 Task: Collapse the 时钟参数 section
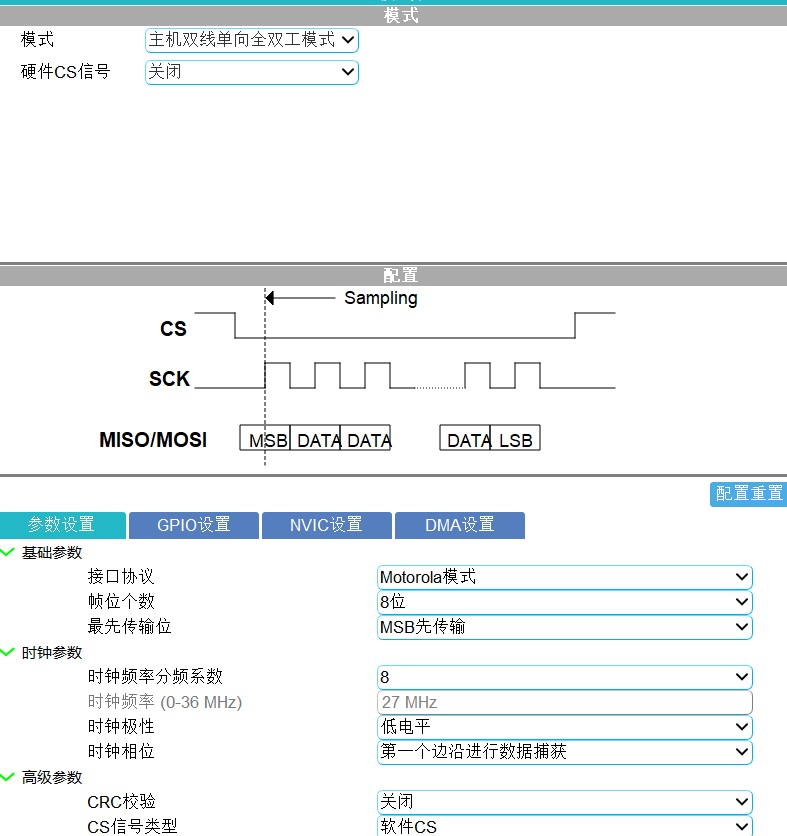click(x=8, y=652)
